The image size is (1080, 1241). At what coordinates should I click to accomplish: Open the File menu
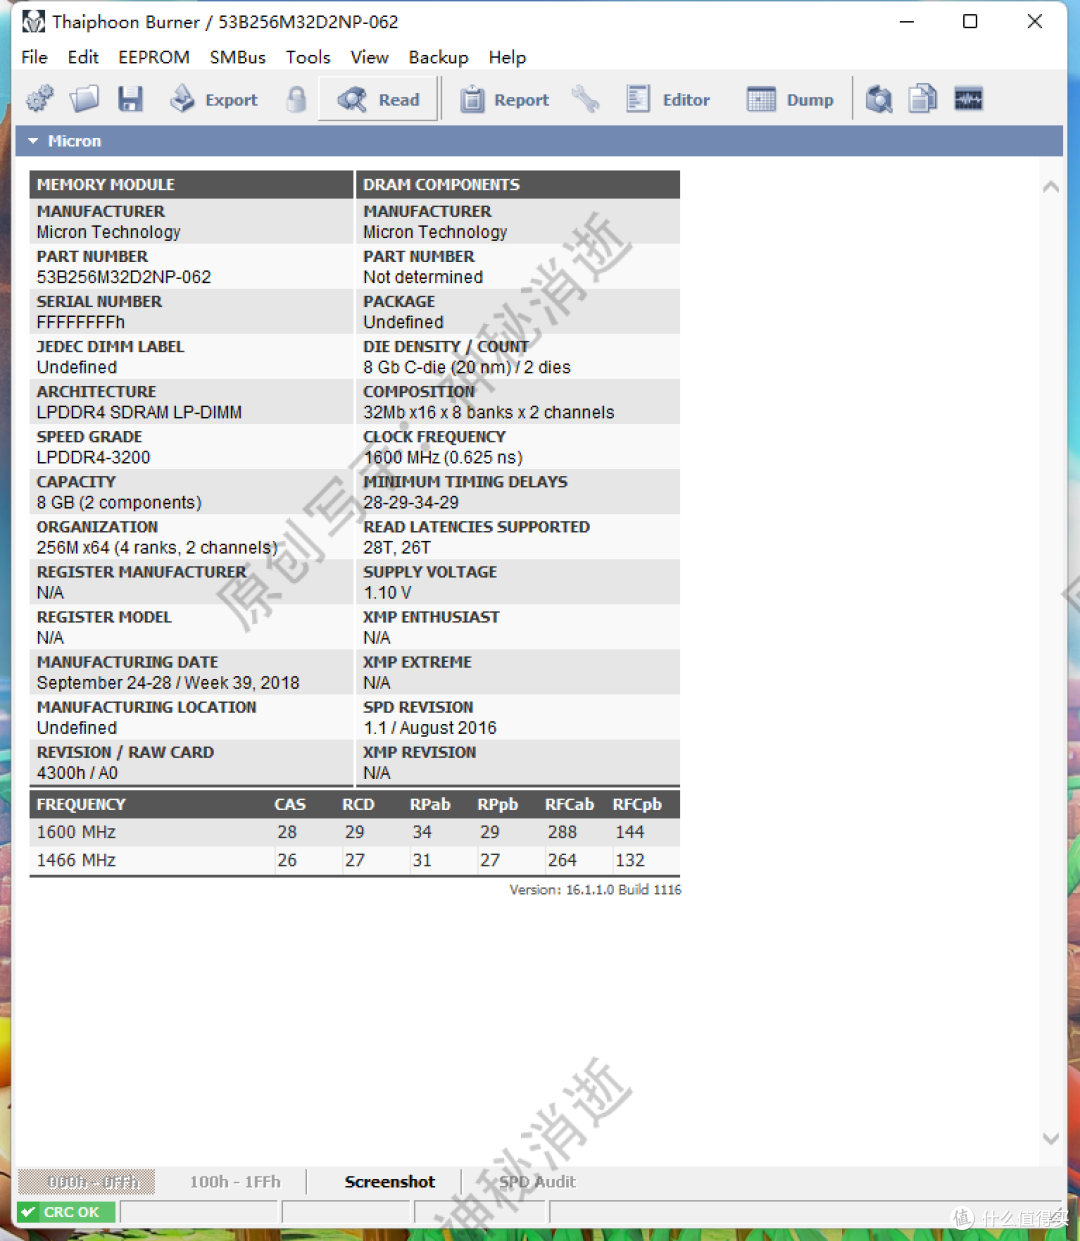(x=34, y=57)
